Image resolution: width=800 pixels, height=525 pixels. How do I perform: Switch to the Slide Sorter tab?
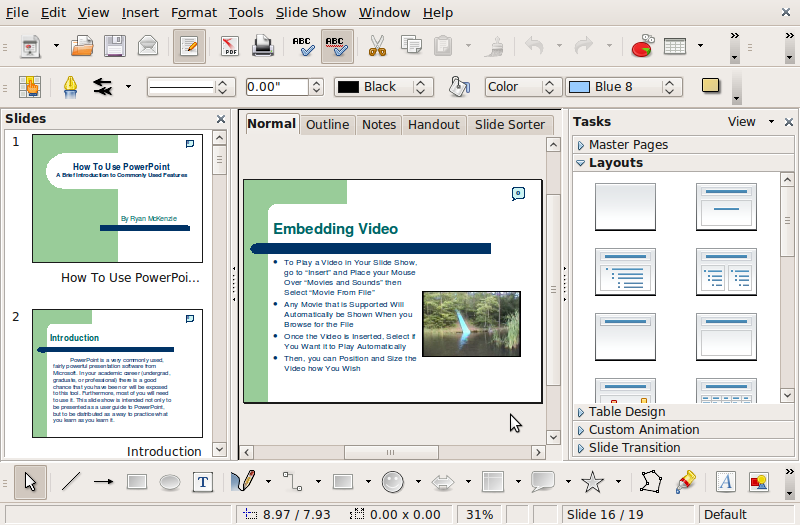coord(510,125)
